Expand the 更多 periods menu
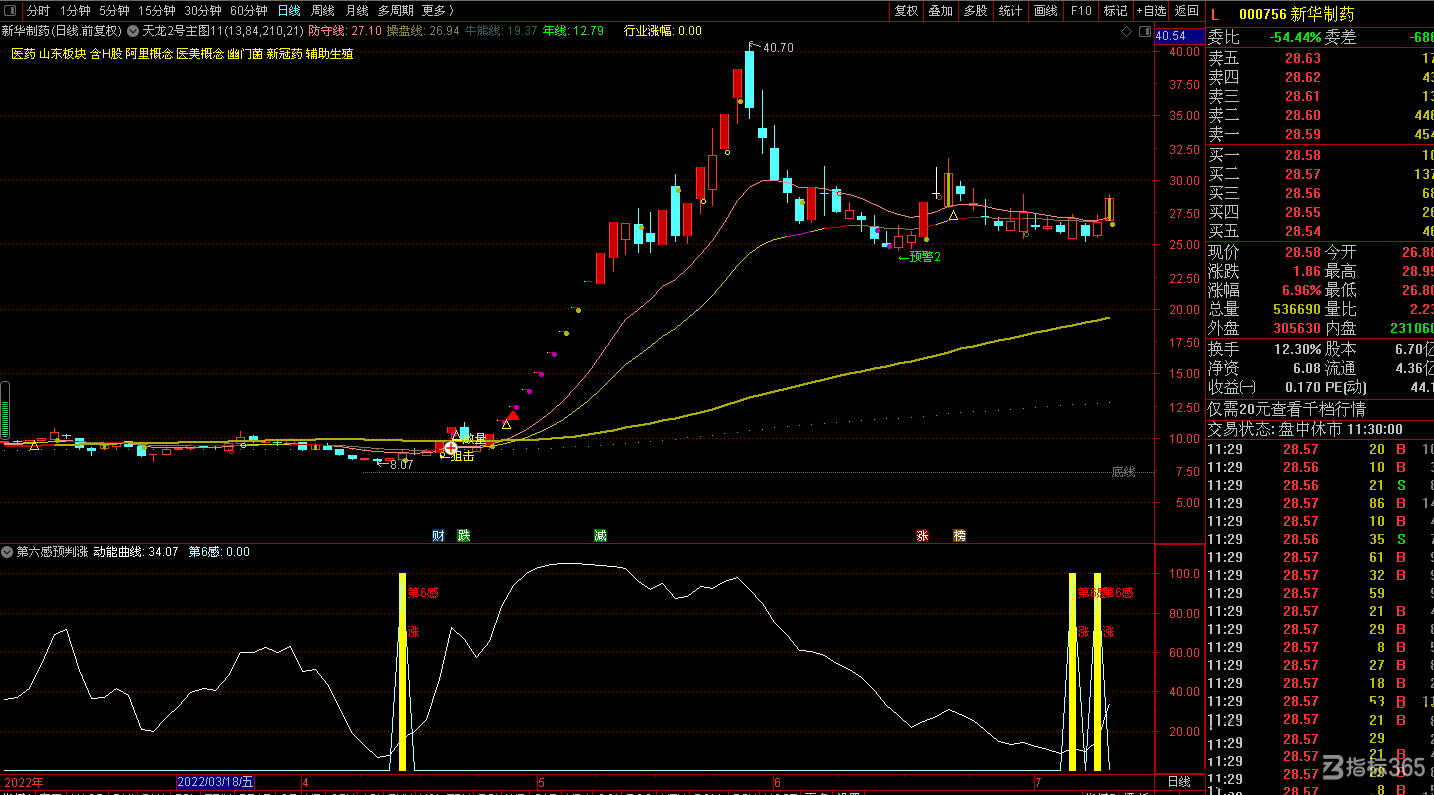Screen dimensions: 1434x795 pyautogui.click(x=437, y=11)
